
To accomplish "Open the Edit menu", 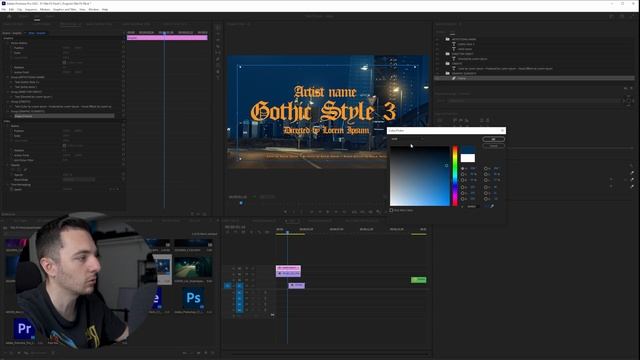I will [11, 9].
